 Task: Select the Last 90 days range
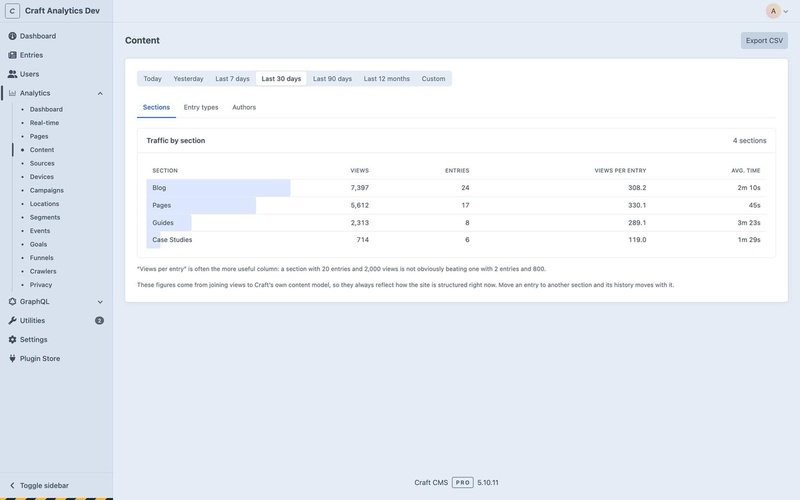point(332,79)
